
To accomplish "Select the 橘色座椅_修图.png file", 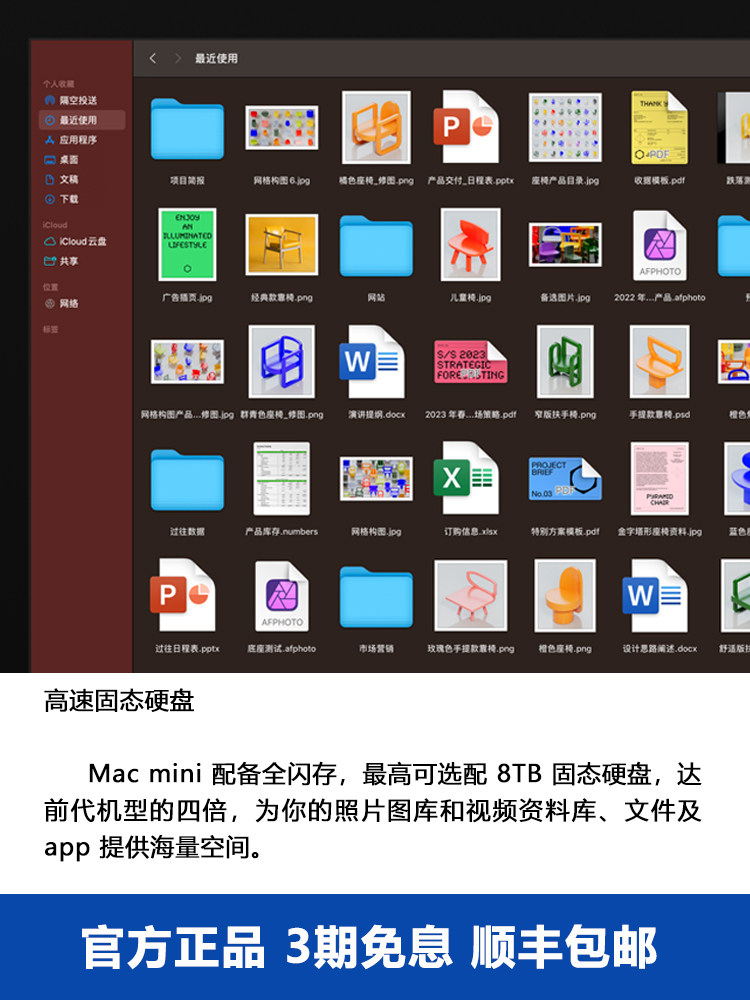I will tap(376, 128).
